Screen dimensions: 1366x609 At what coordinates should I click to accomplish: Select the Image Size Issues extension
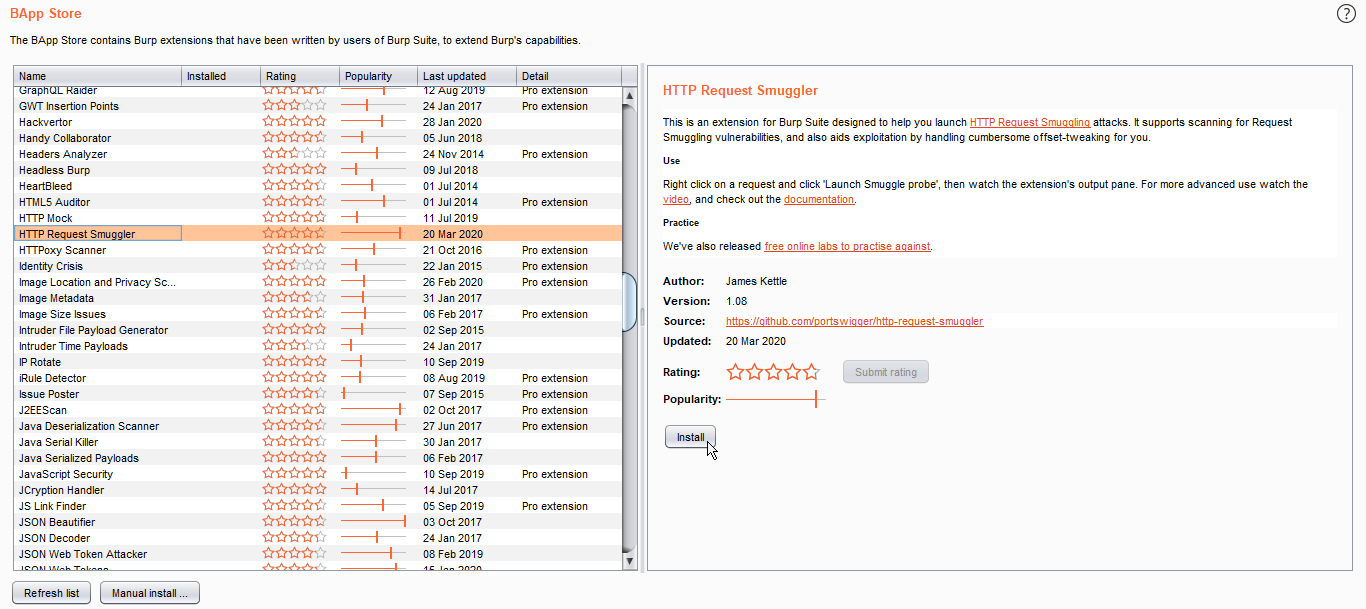(x=318, y=314)
